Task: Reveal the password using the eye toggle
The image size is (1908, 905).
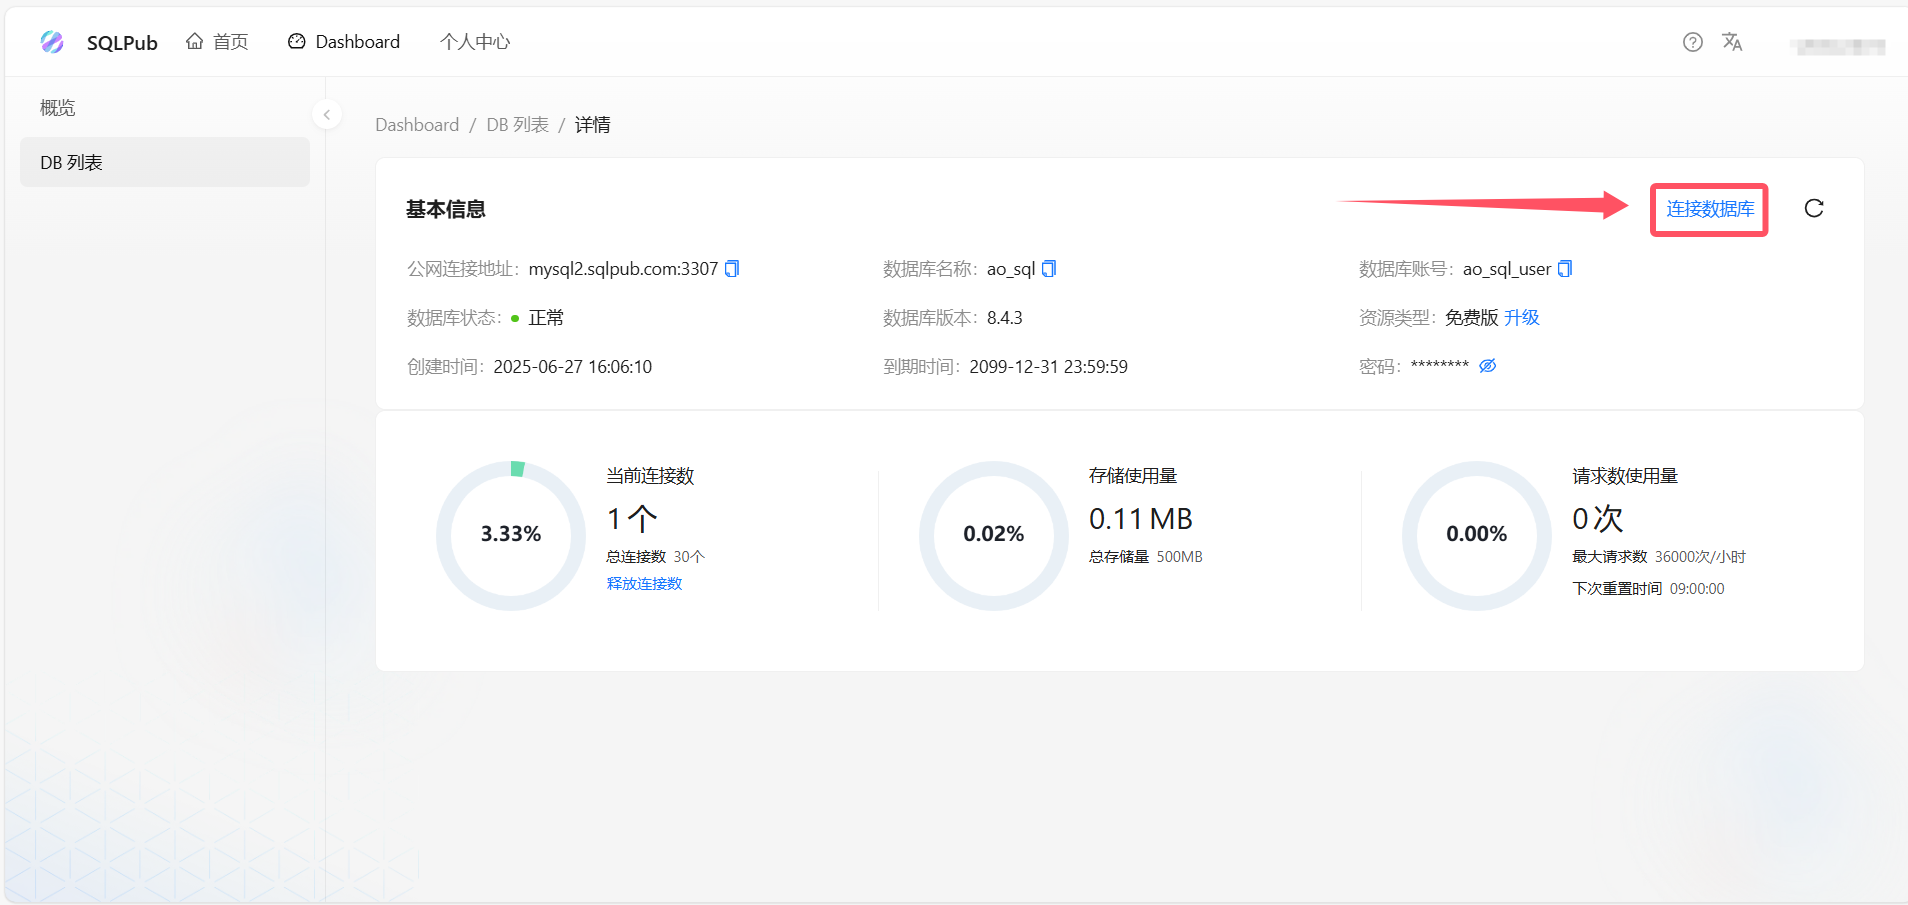Action: pyautogui.click(x=1487, y=365)
